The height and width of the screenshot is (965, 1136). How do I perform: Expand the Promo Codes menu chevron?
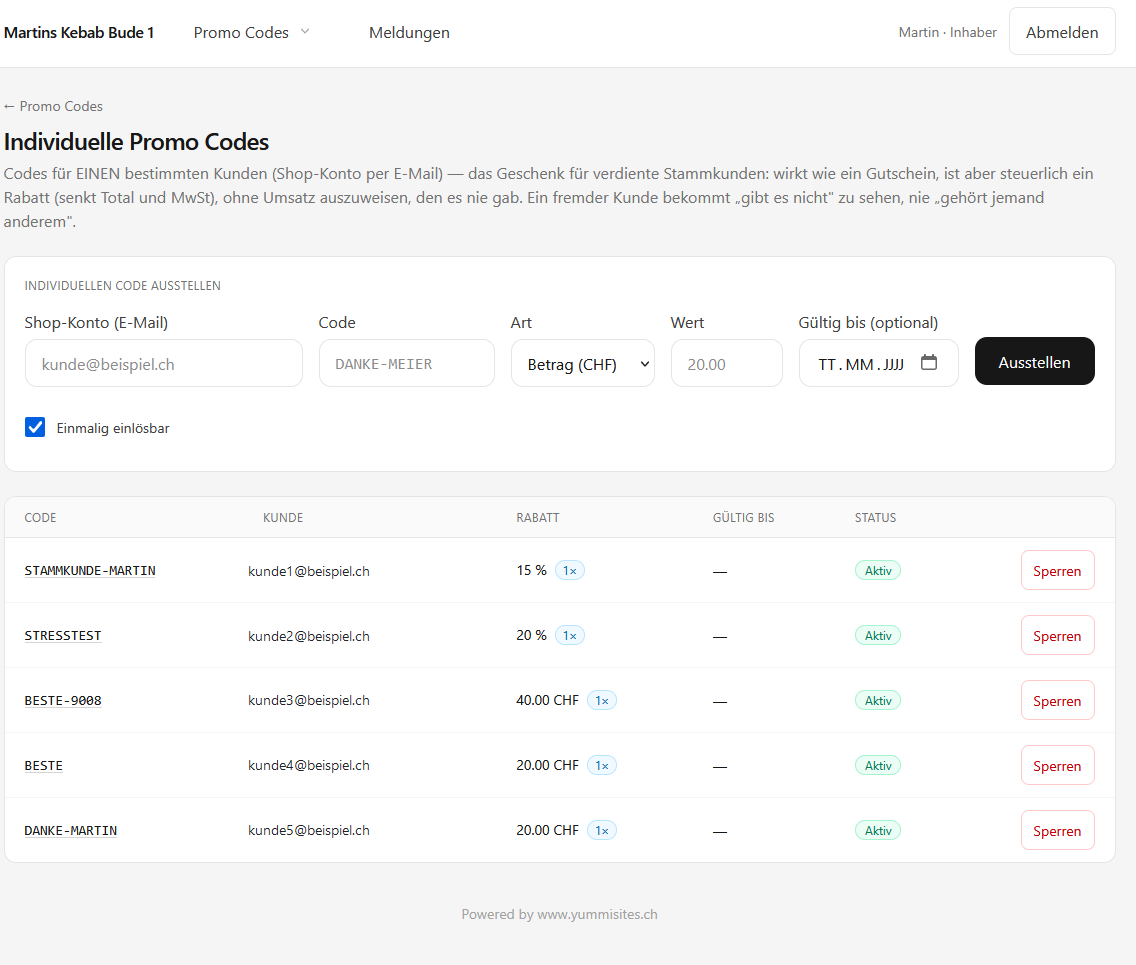point(305,31)
